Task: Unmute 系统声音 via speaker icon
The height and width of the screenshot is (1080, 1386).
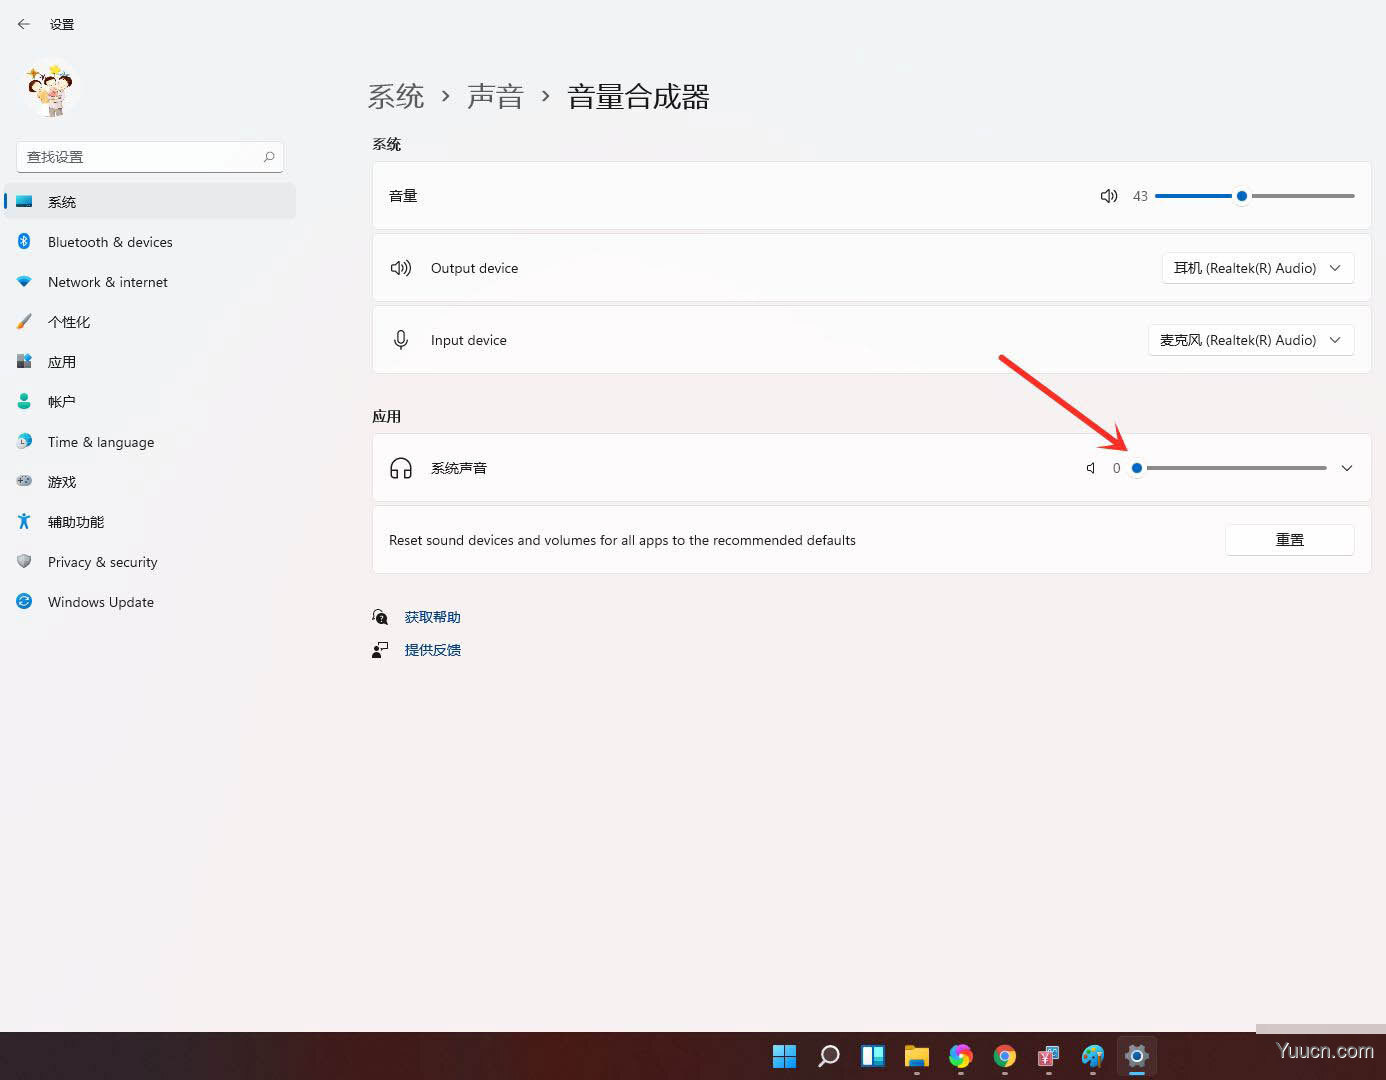Action: tap(1091, 468)
